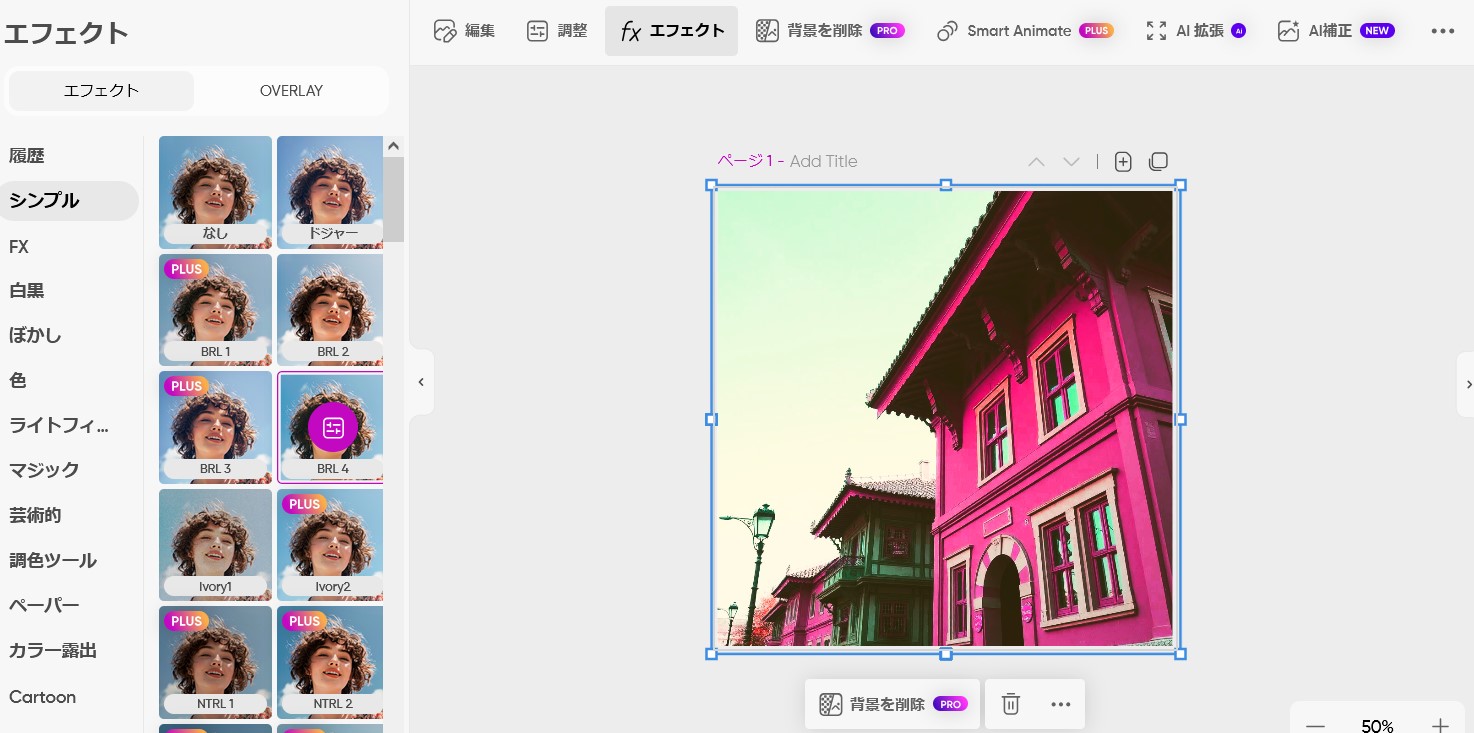Open 背景を削除 in top toolbar
Viewport: 1474px width, 733px height.
(829, 31)
